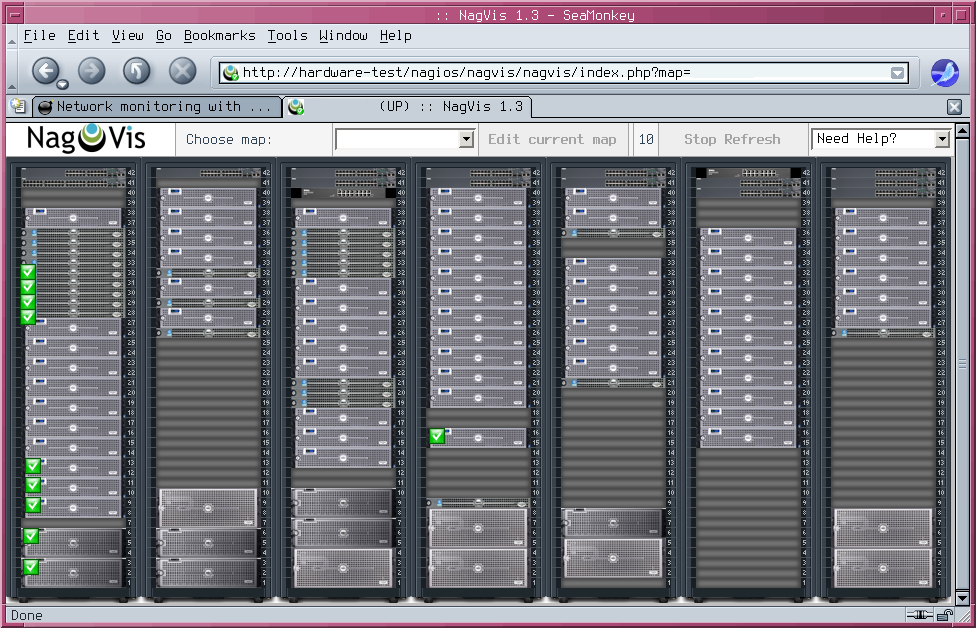Open the View menu

pyautogui.click(x=128, y=35)
